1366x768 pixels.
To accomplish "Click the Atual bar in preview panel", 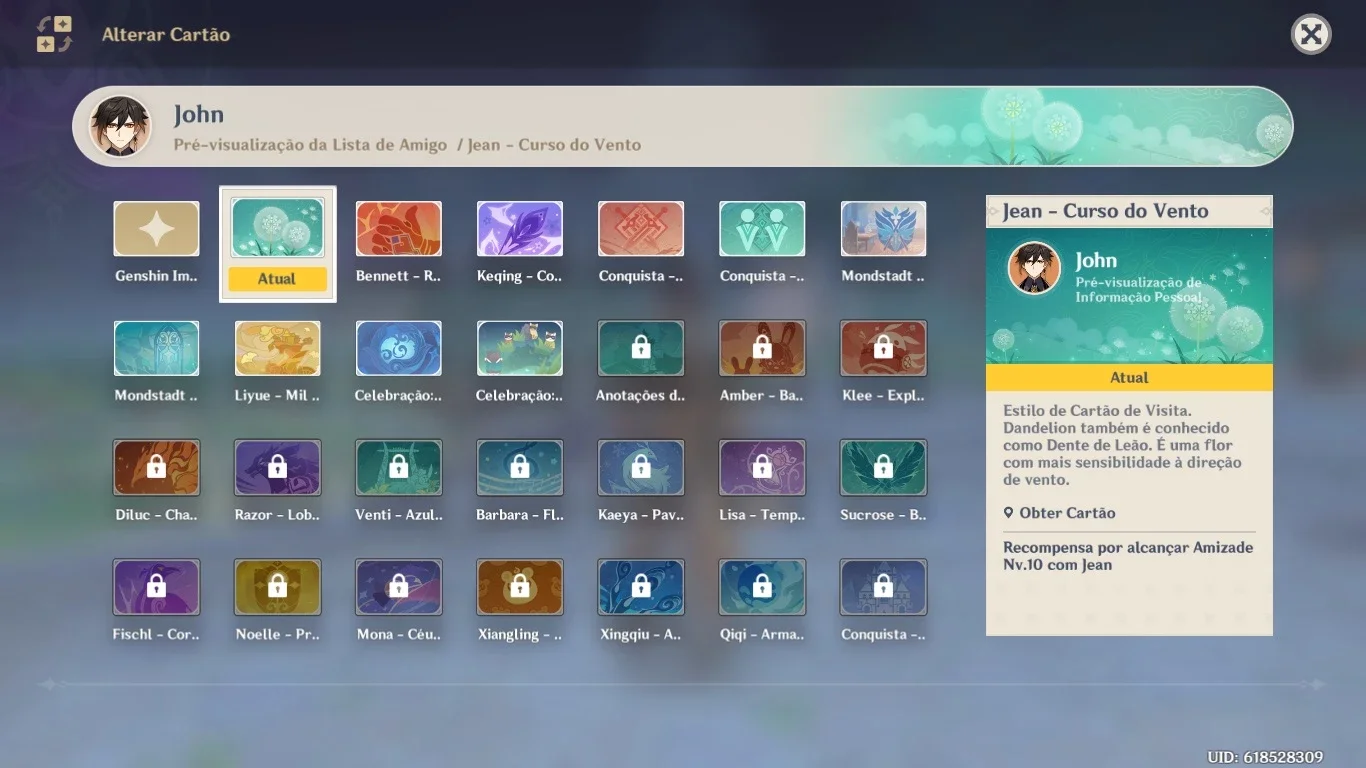I will (1129, 377).
